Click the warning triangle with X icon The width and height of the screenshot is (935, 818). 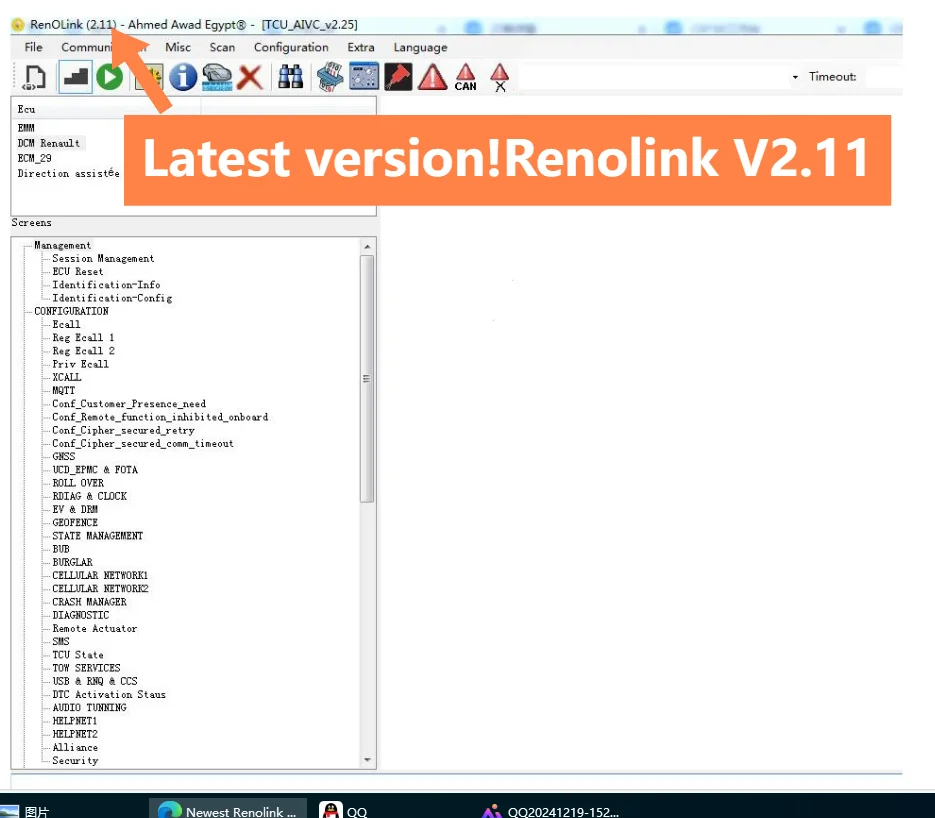(x=500, y=78)
